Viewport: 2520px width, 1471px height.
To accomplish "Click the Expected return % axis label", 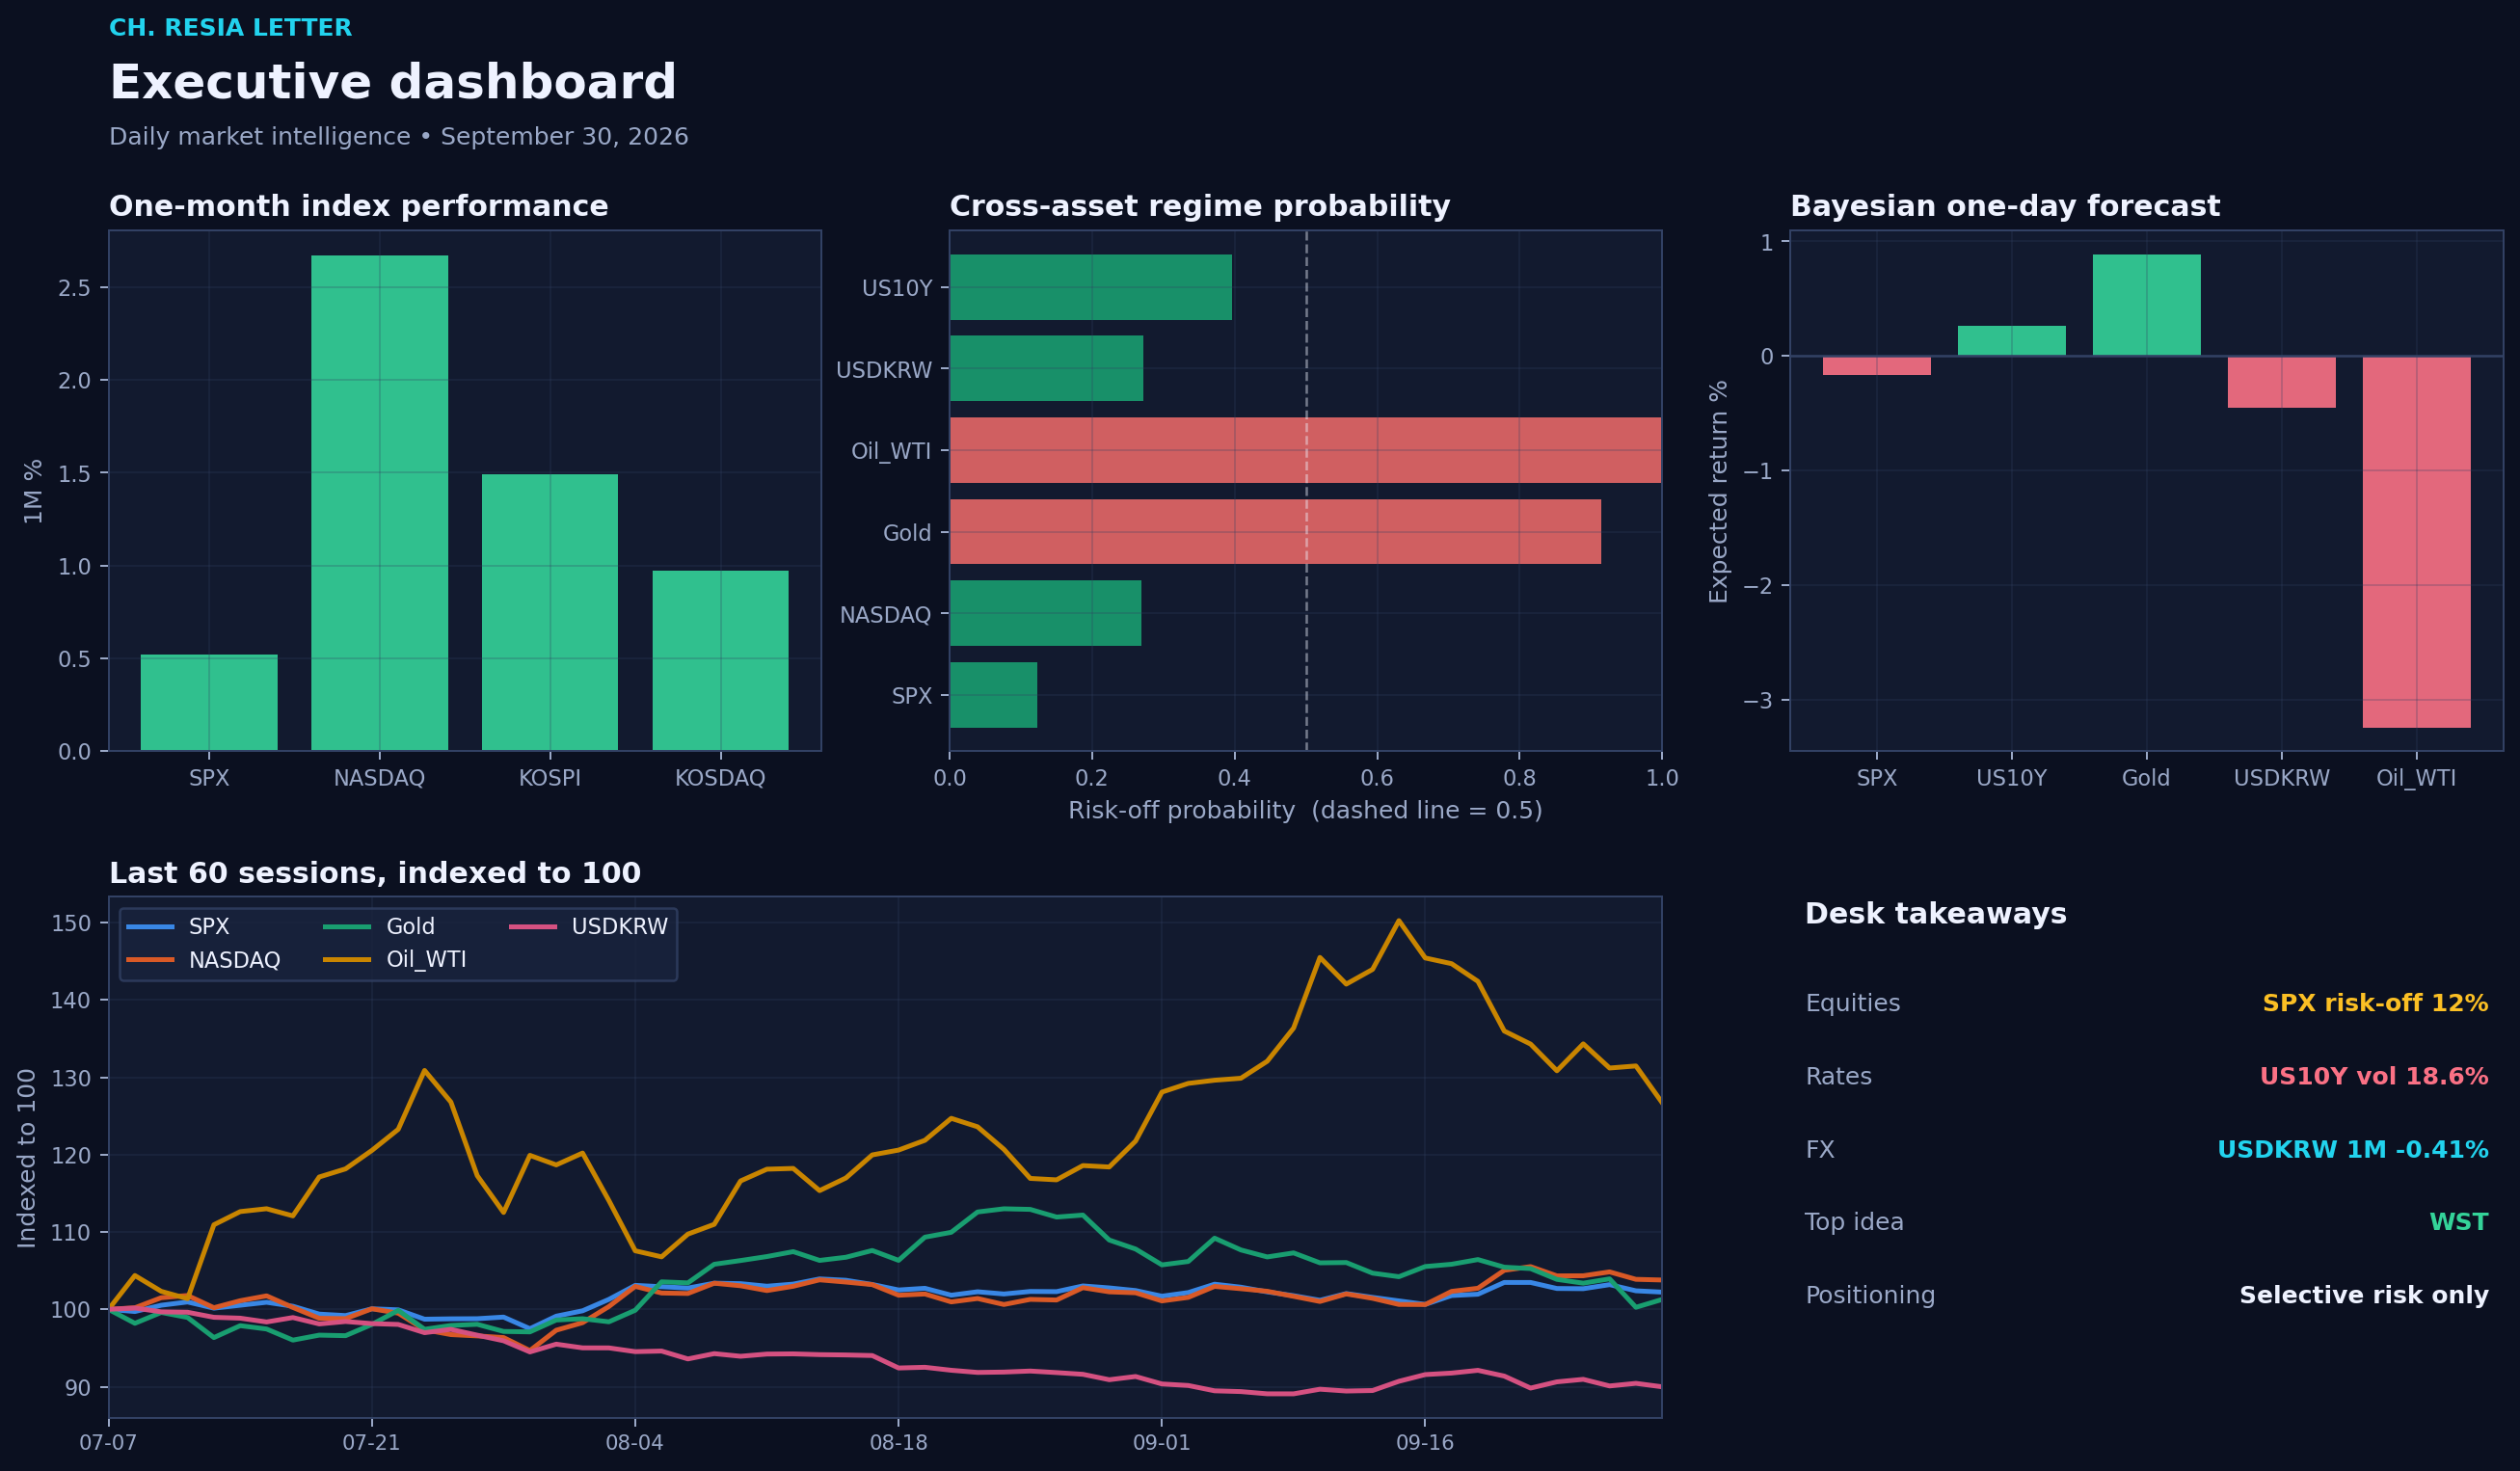I will (x=1718, y=491).
